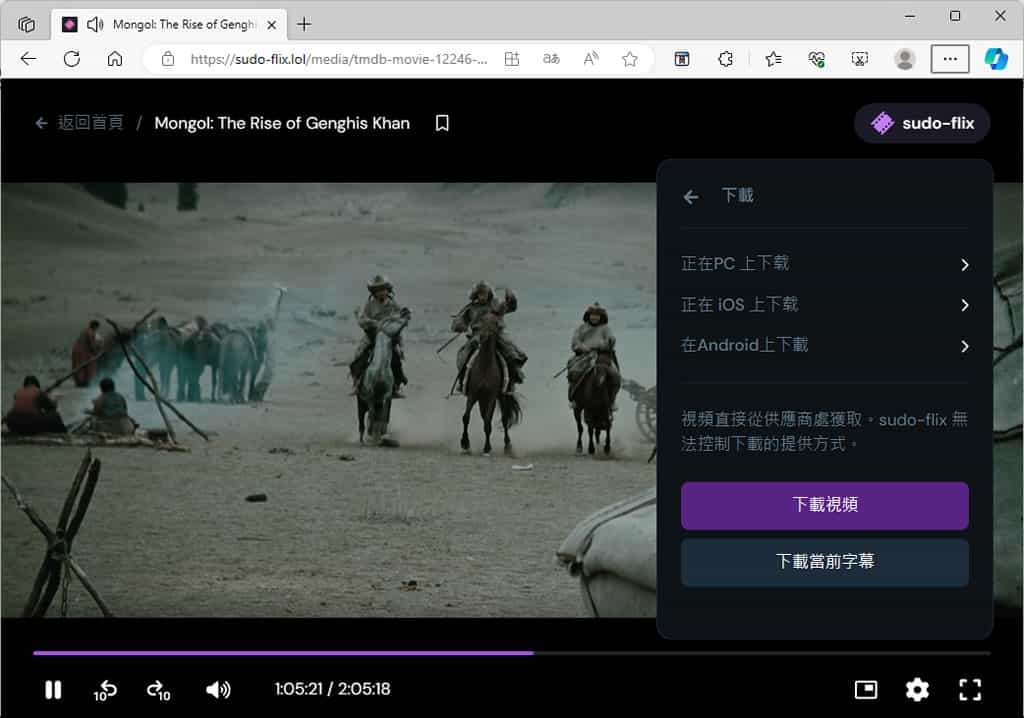Open the Favorites list icon
1024x718 pixels.
[773, 59]
